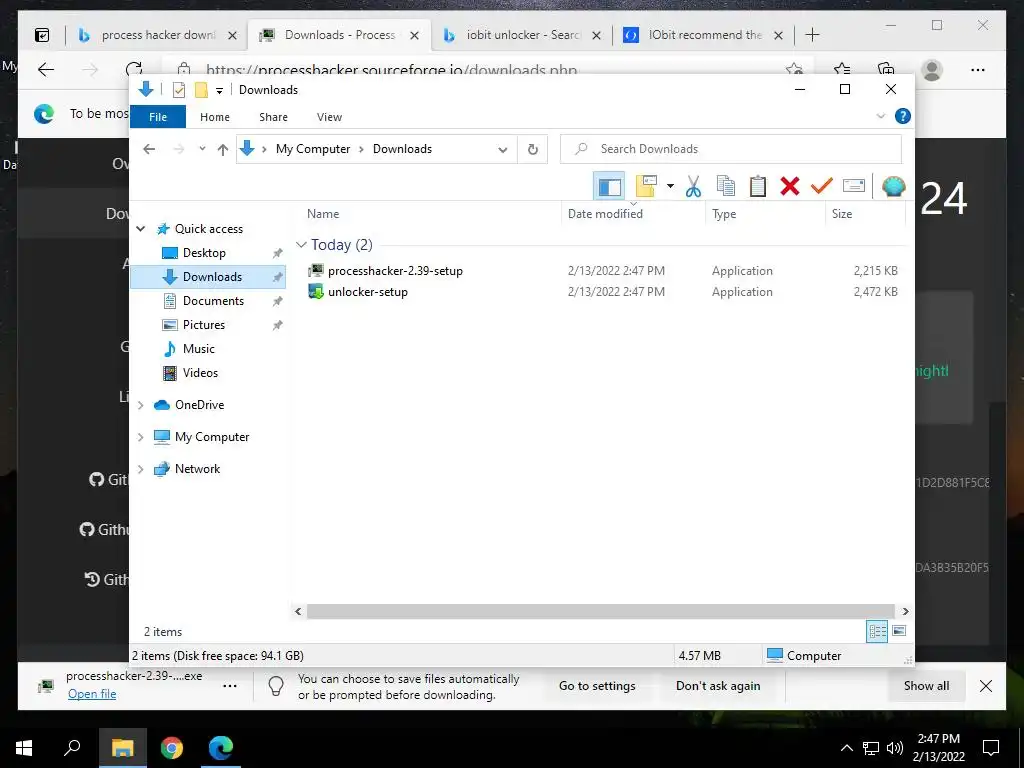The image size is (1024, 768).
Task: Open Edge tab actions menu icon
Action: point(42,35)
